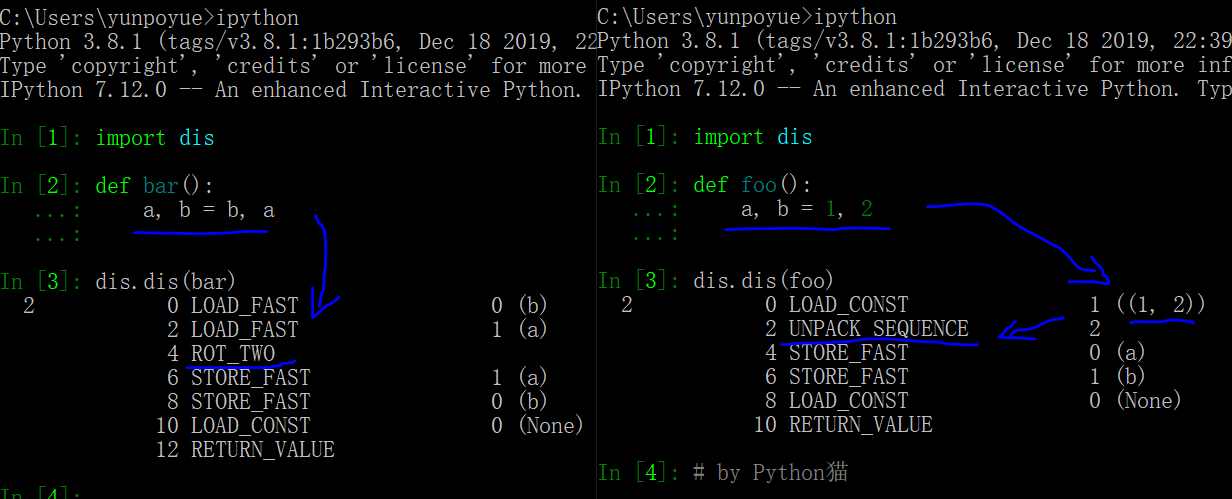Click the 'In [3]:' prompt in left terminal

[42, 281]
